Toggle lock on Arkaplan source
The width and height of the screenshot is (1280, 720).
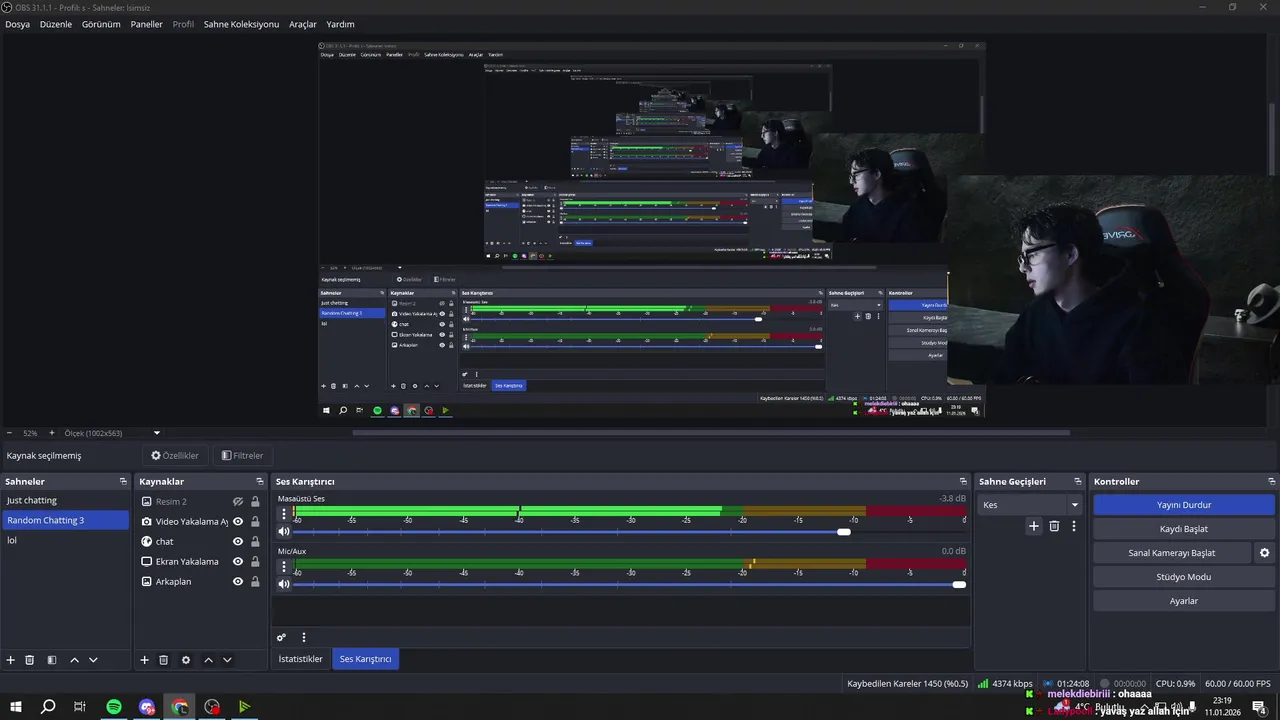(255, 582)
